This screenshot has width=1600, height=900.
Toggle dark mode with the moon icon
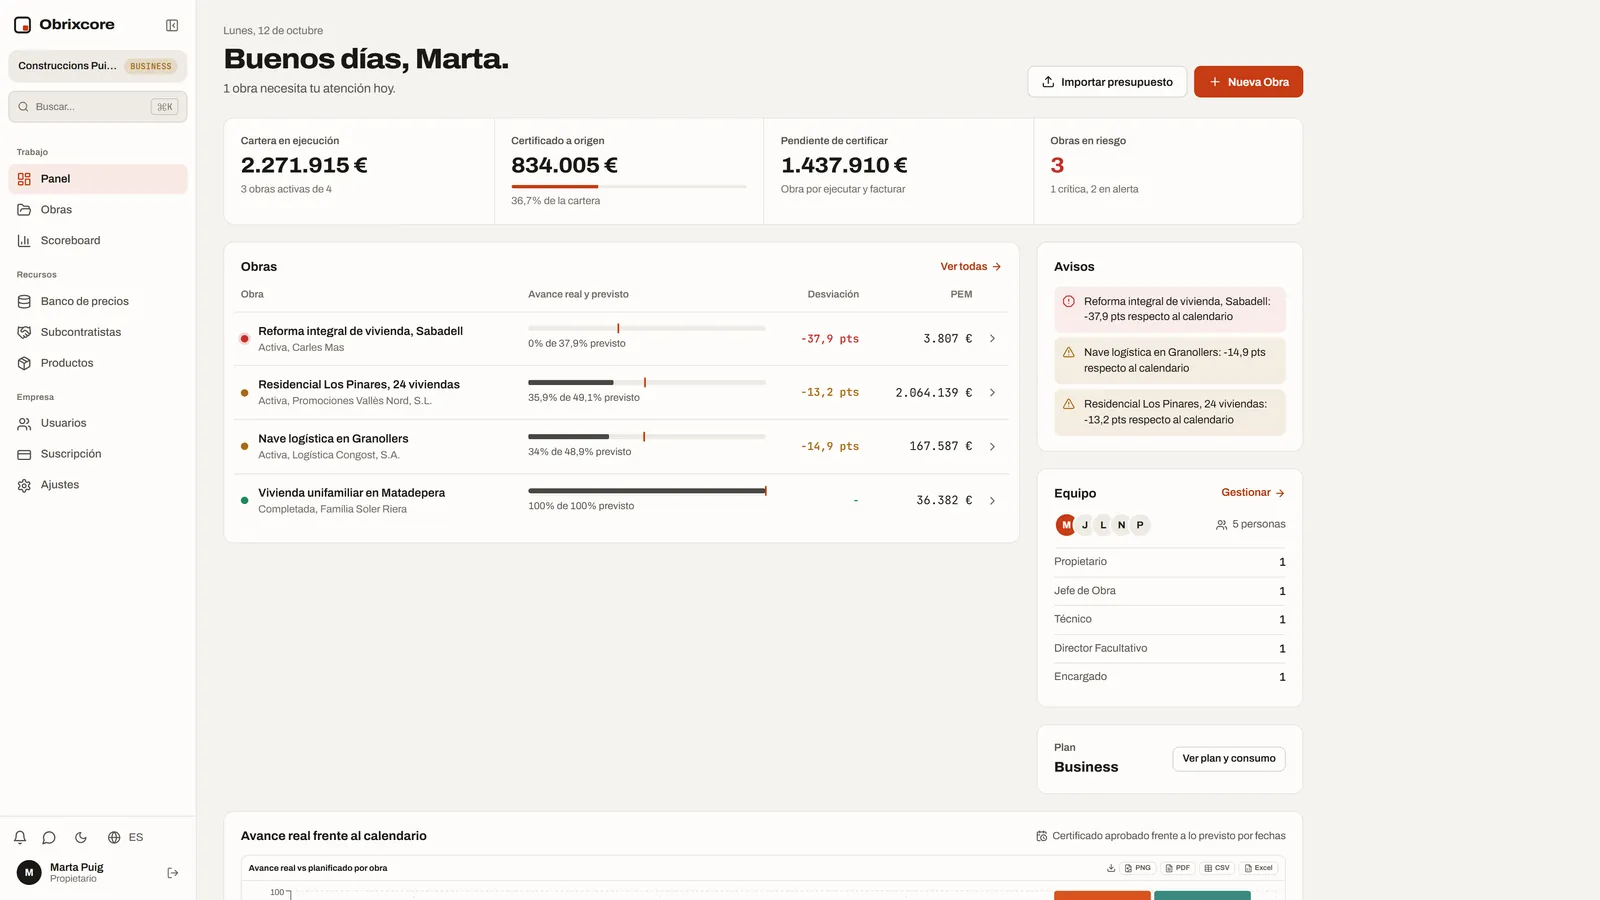(81, 837)
